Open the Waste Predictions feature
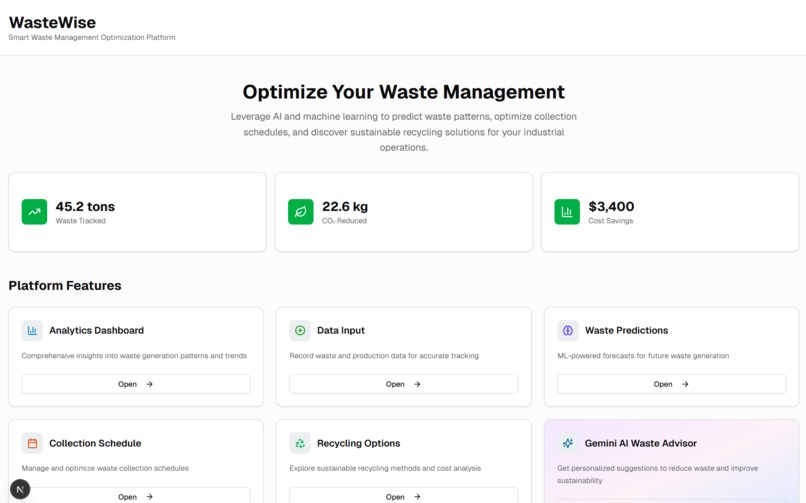Screen dimensions: 806x503 [x=671, y=384]
